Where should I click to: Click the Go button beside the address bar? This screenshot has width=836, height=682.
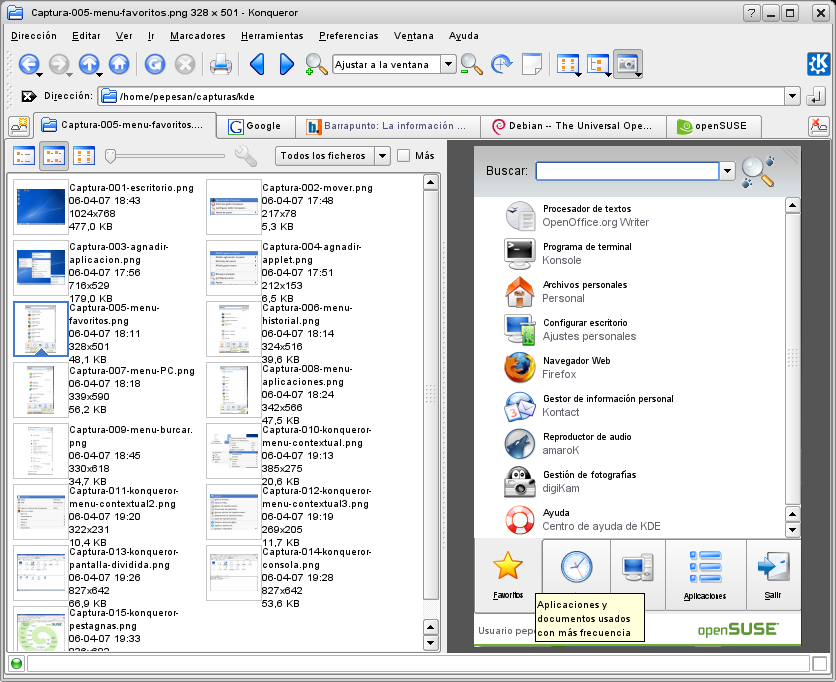(x=817, y=97)
